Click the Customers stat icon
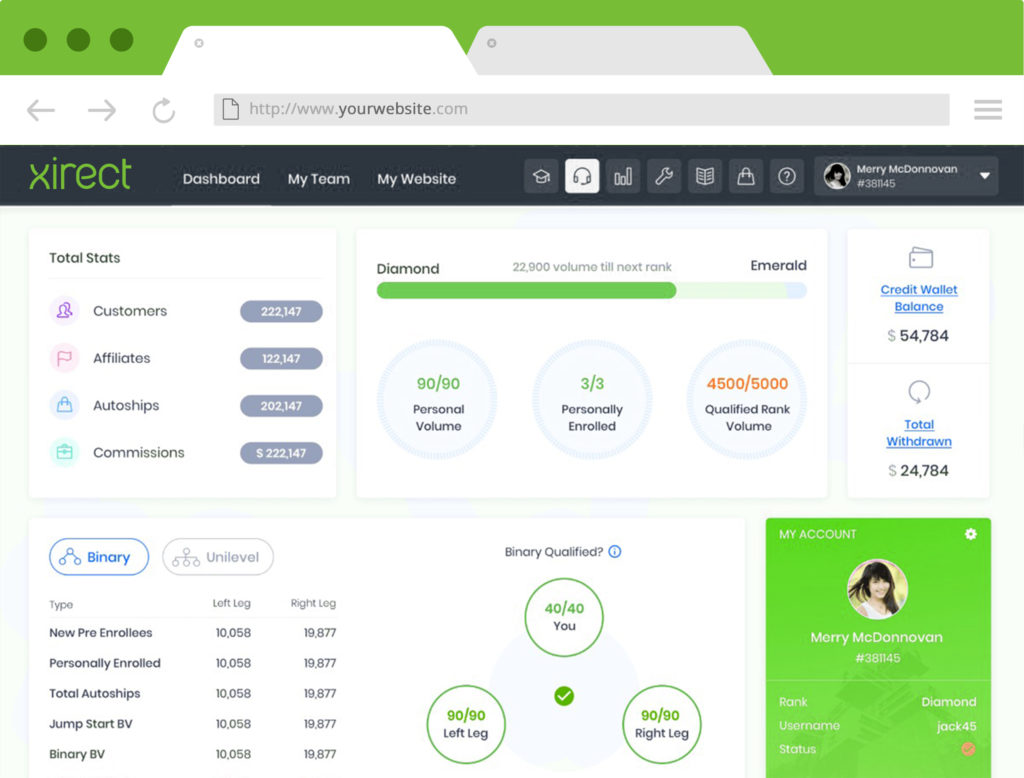 click(65, 310)
